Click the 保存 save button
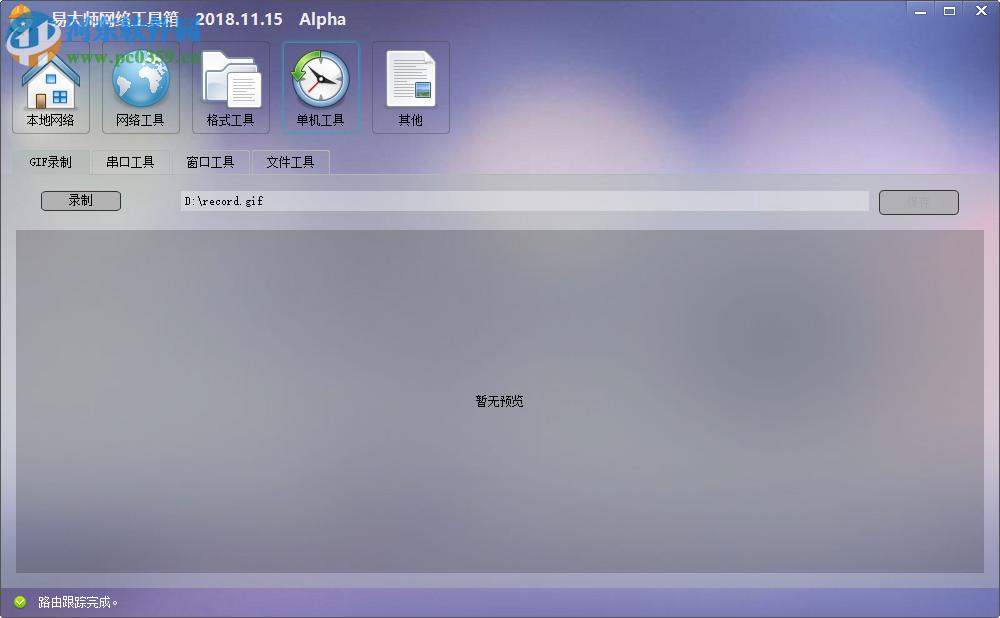Image resolution: width=1000 pixels, height=618 pixels. 918,201
